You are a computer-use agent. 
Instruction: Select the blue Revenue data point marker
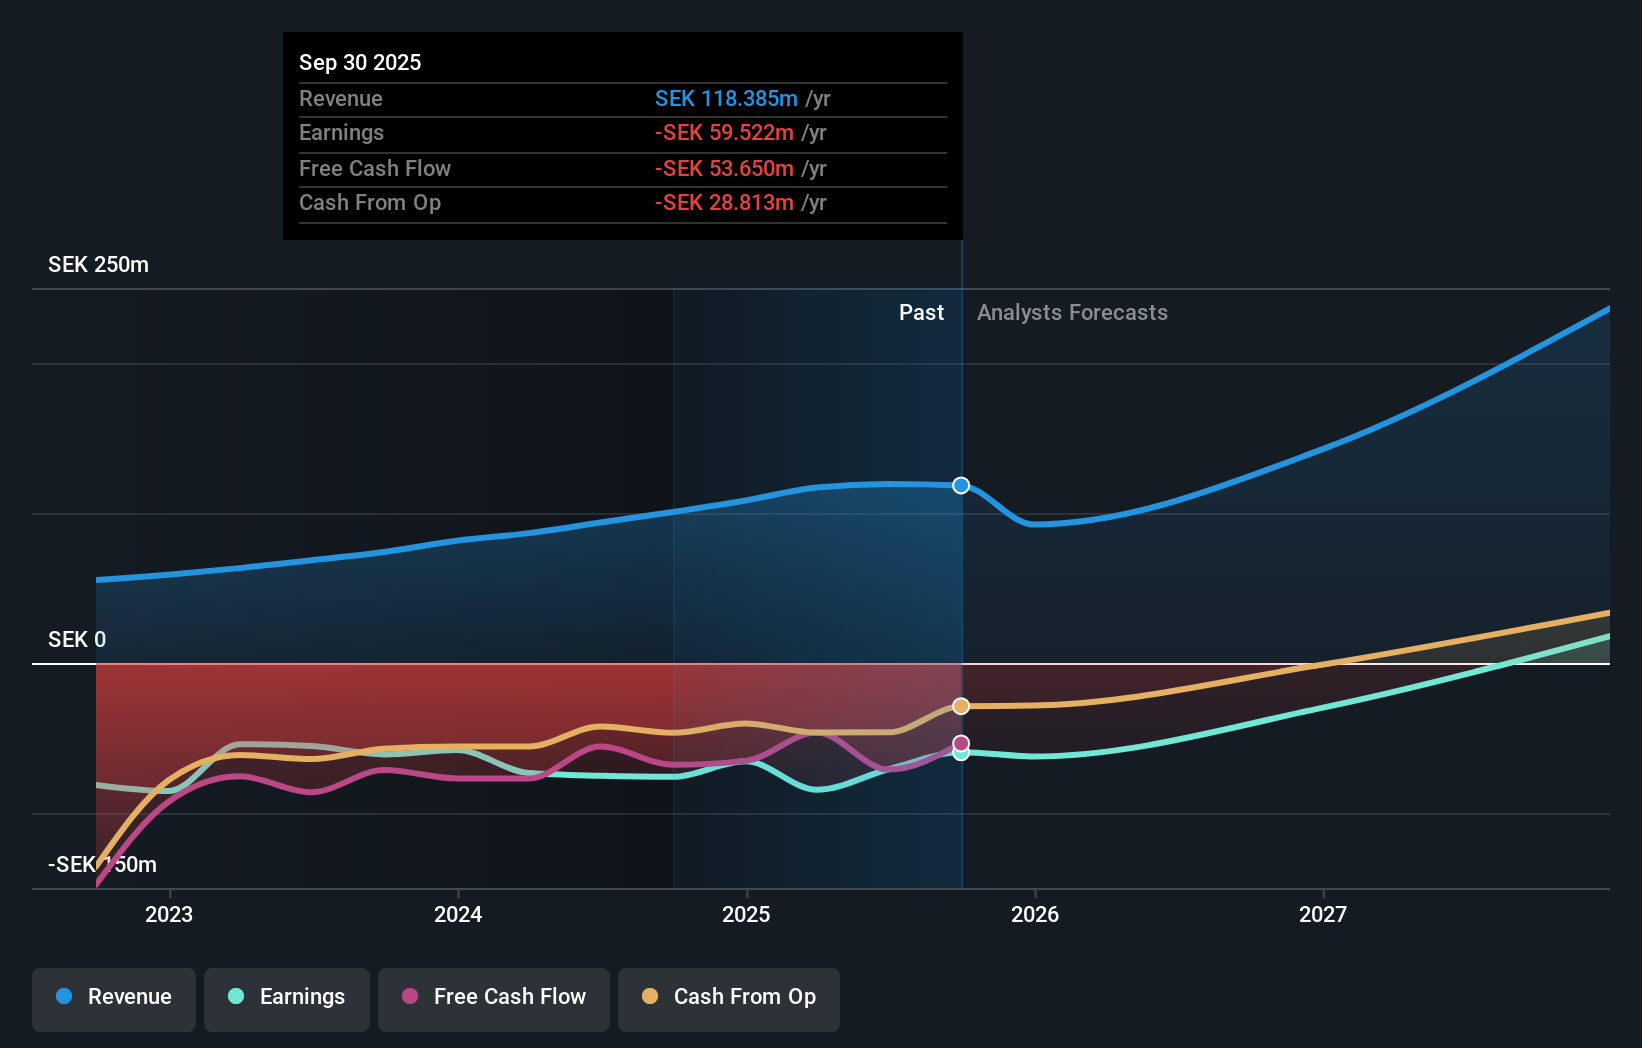pyautogui.click(x=961, y=485)
